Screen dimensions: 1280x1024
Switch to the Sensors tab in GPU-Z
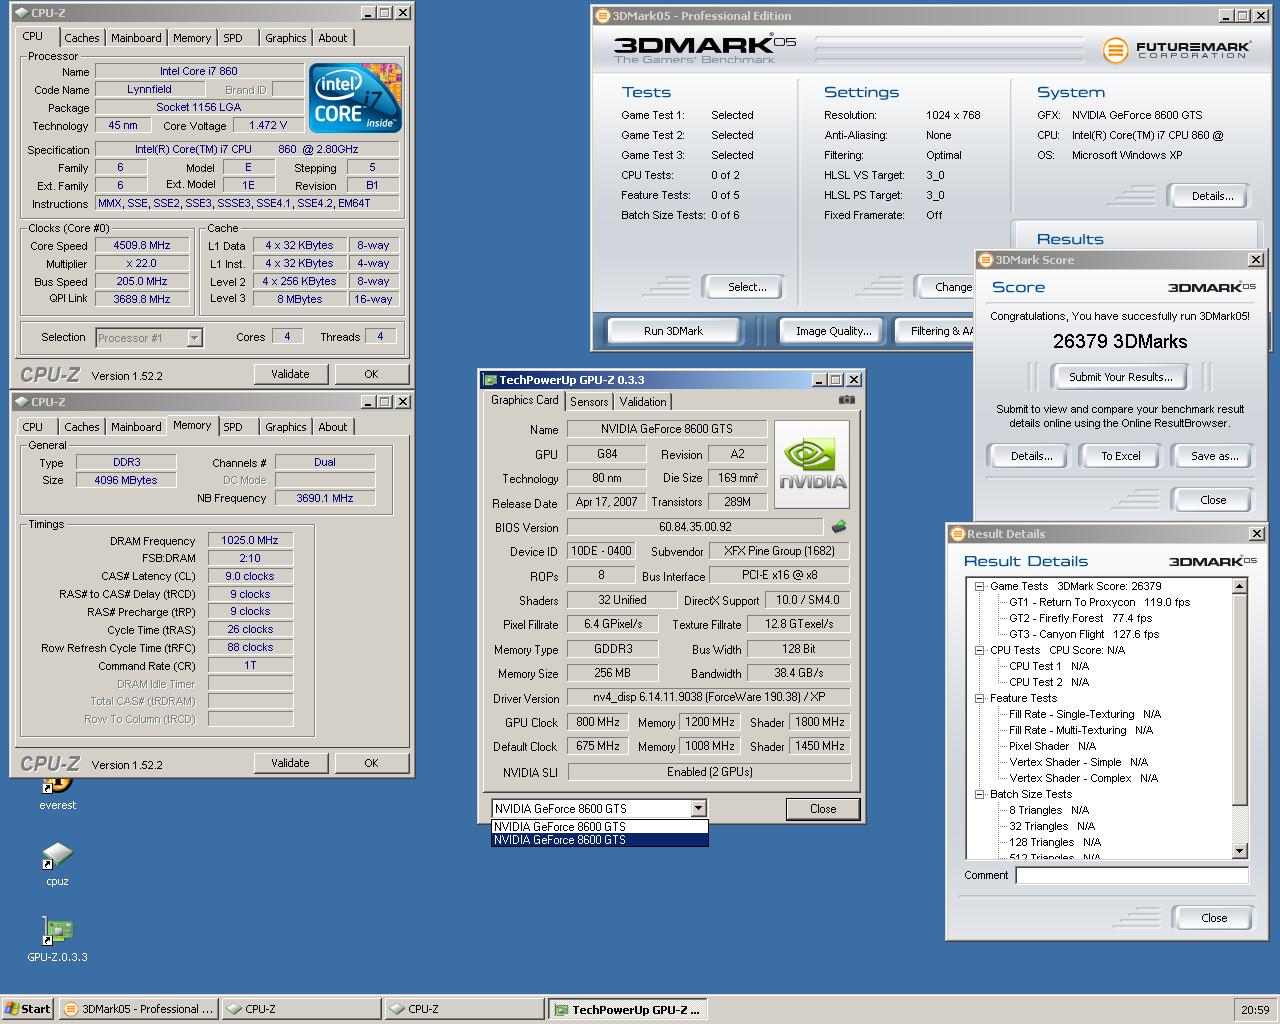(589, 402)
